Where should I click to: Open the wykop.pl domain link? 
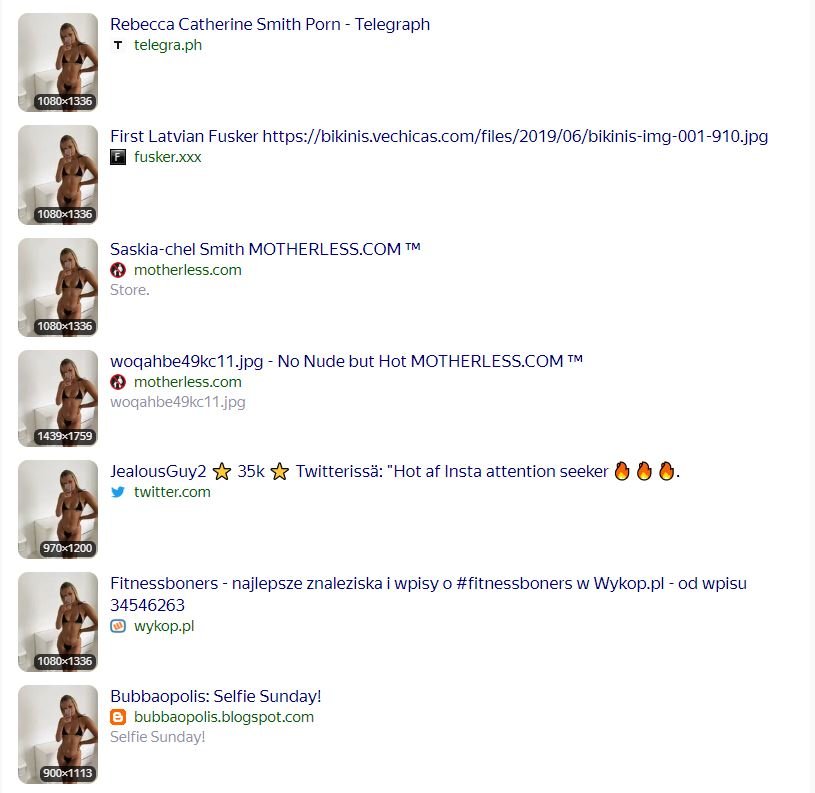click(164, 626)
